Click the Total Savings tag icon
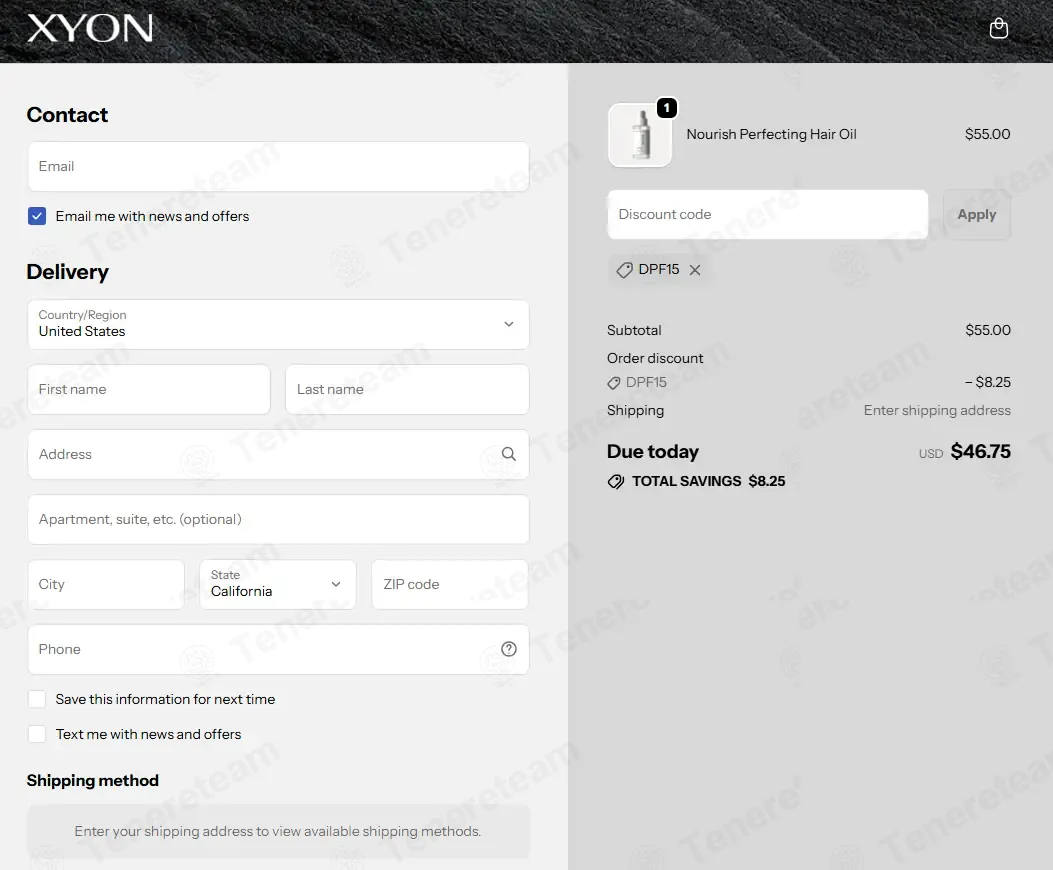 [616, 482]
